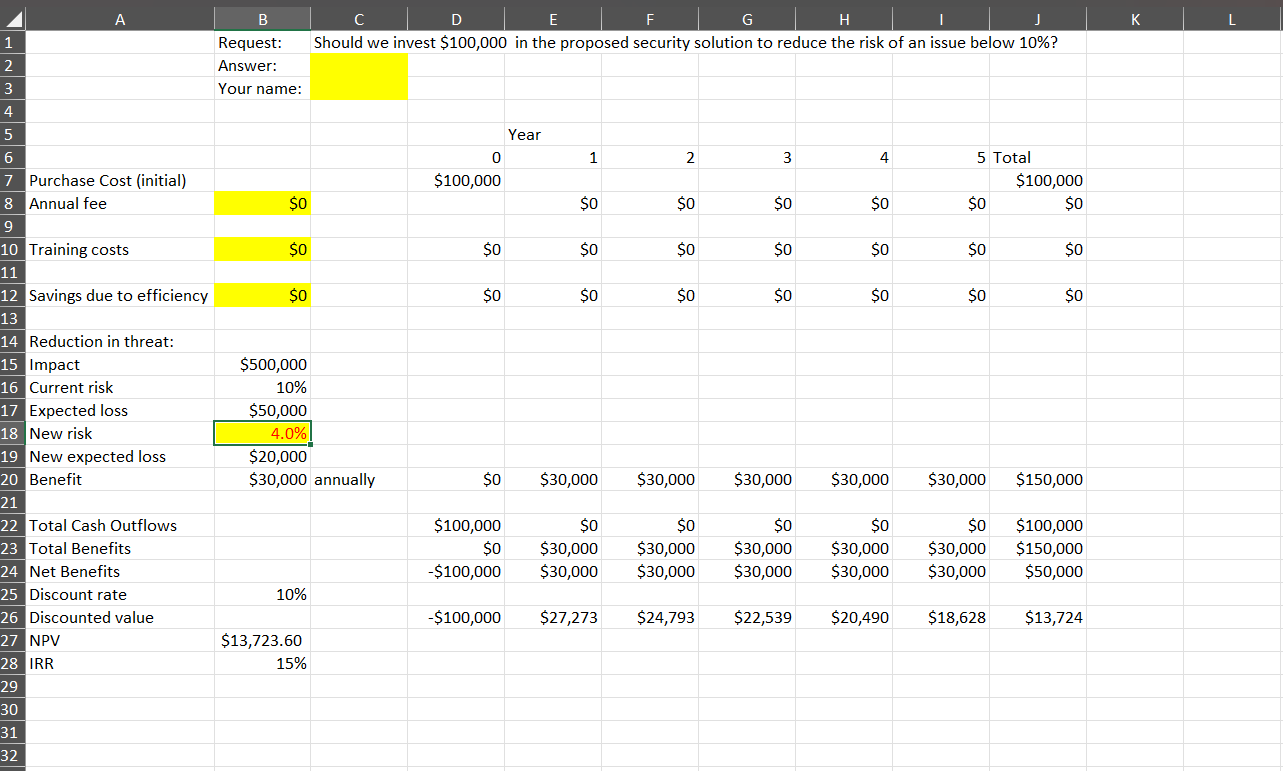Viewport: 1283px width, 771px height.
Task: Click the "Net Benefits" row label
Action: click(74, 572)
